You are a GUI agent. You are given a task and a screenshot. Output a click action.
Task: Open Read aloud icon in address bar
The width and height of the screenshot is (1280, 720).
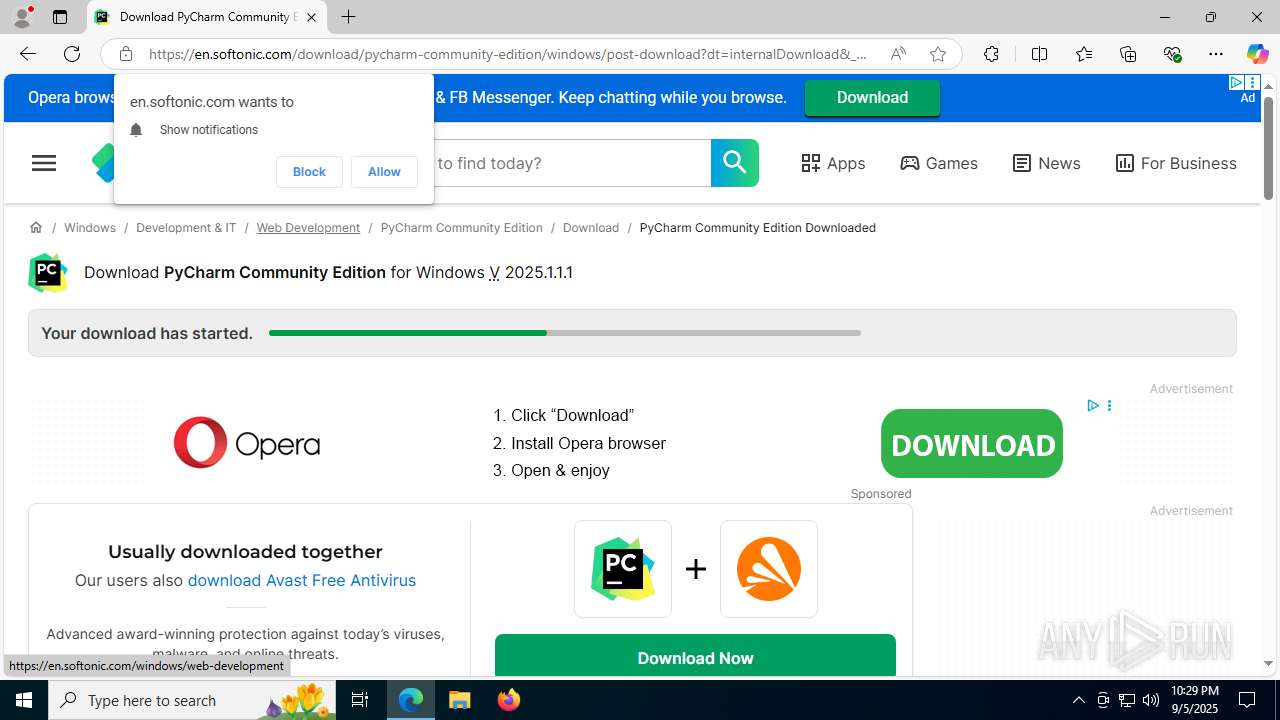[x=898, y=54]
